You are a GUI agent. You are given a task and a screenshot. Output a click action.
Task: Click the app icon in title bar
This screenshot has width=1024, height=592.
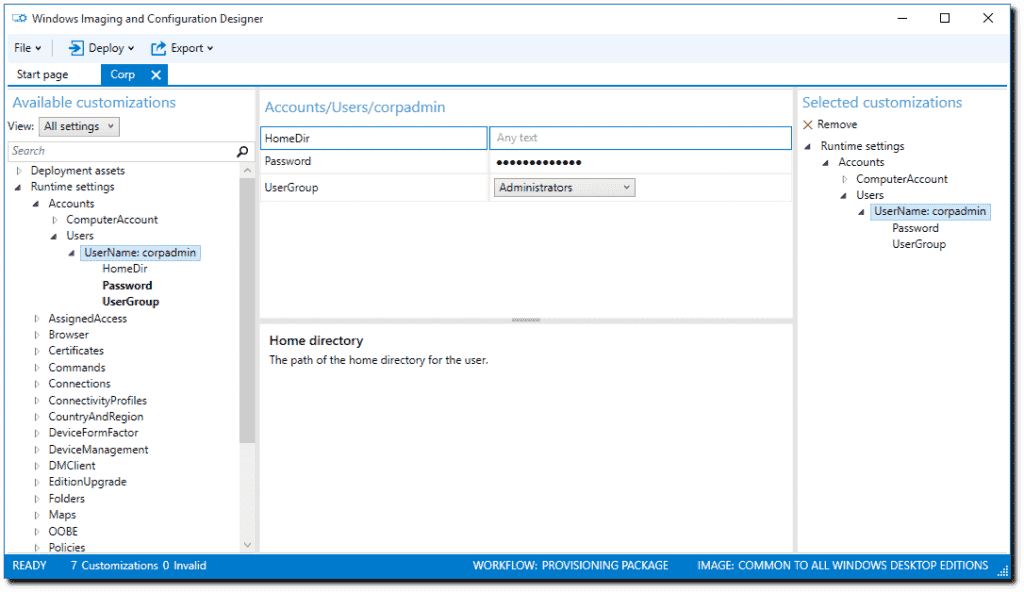tap(20, 18)
